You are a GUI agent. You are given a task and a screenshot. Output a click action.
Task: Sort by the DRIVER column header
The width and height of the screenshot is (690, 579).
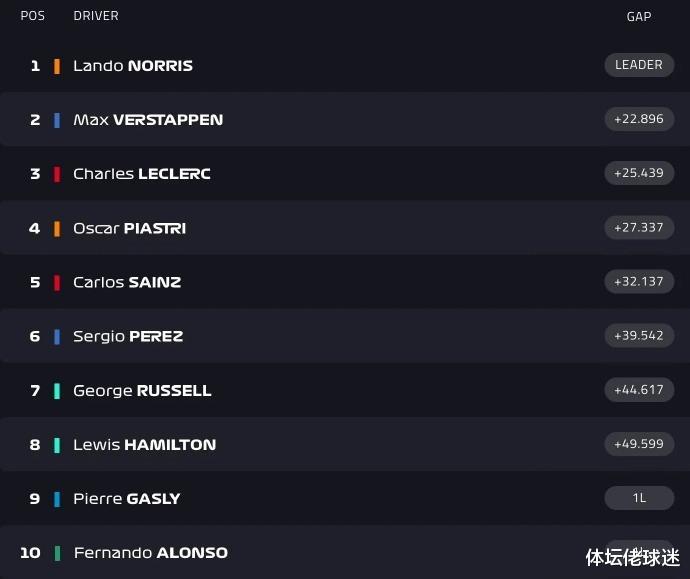click(96, 16)
